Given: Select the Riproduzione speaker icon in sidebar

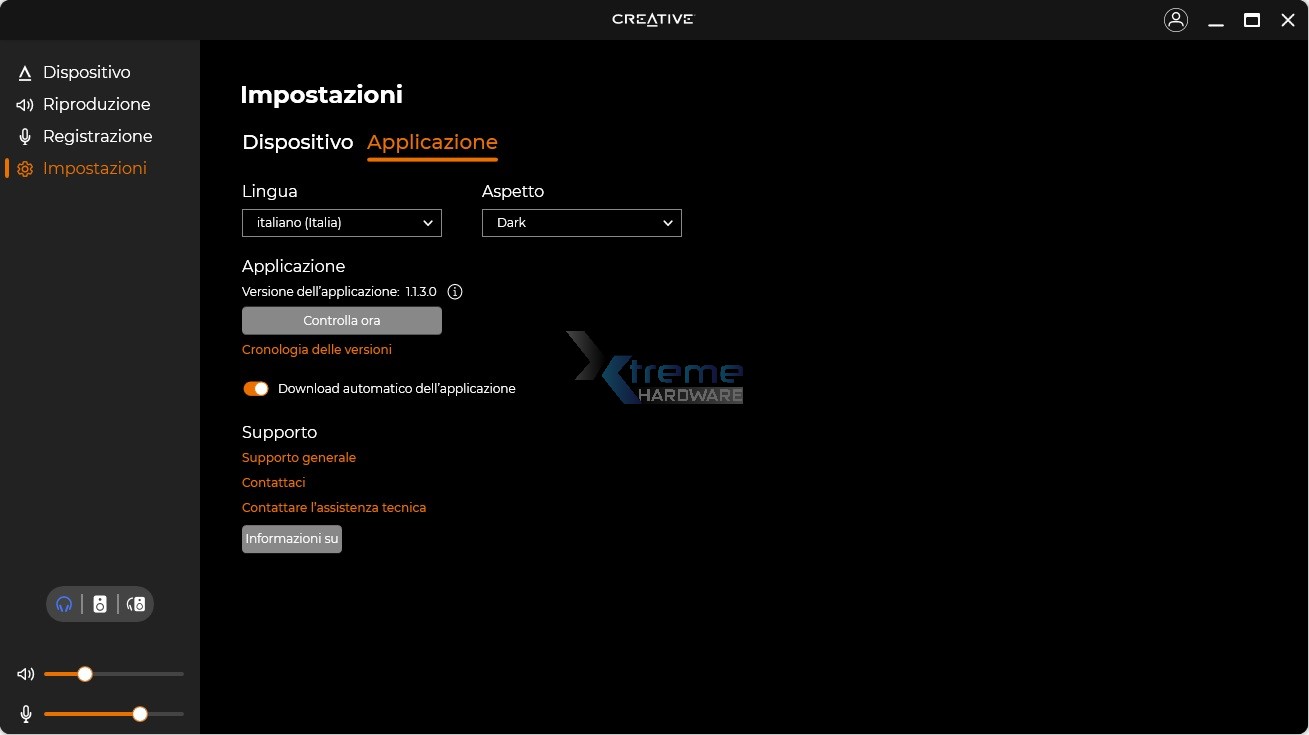Looking at the screenshot, I should (x=24, y=104).
